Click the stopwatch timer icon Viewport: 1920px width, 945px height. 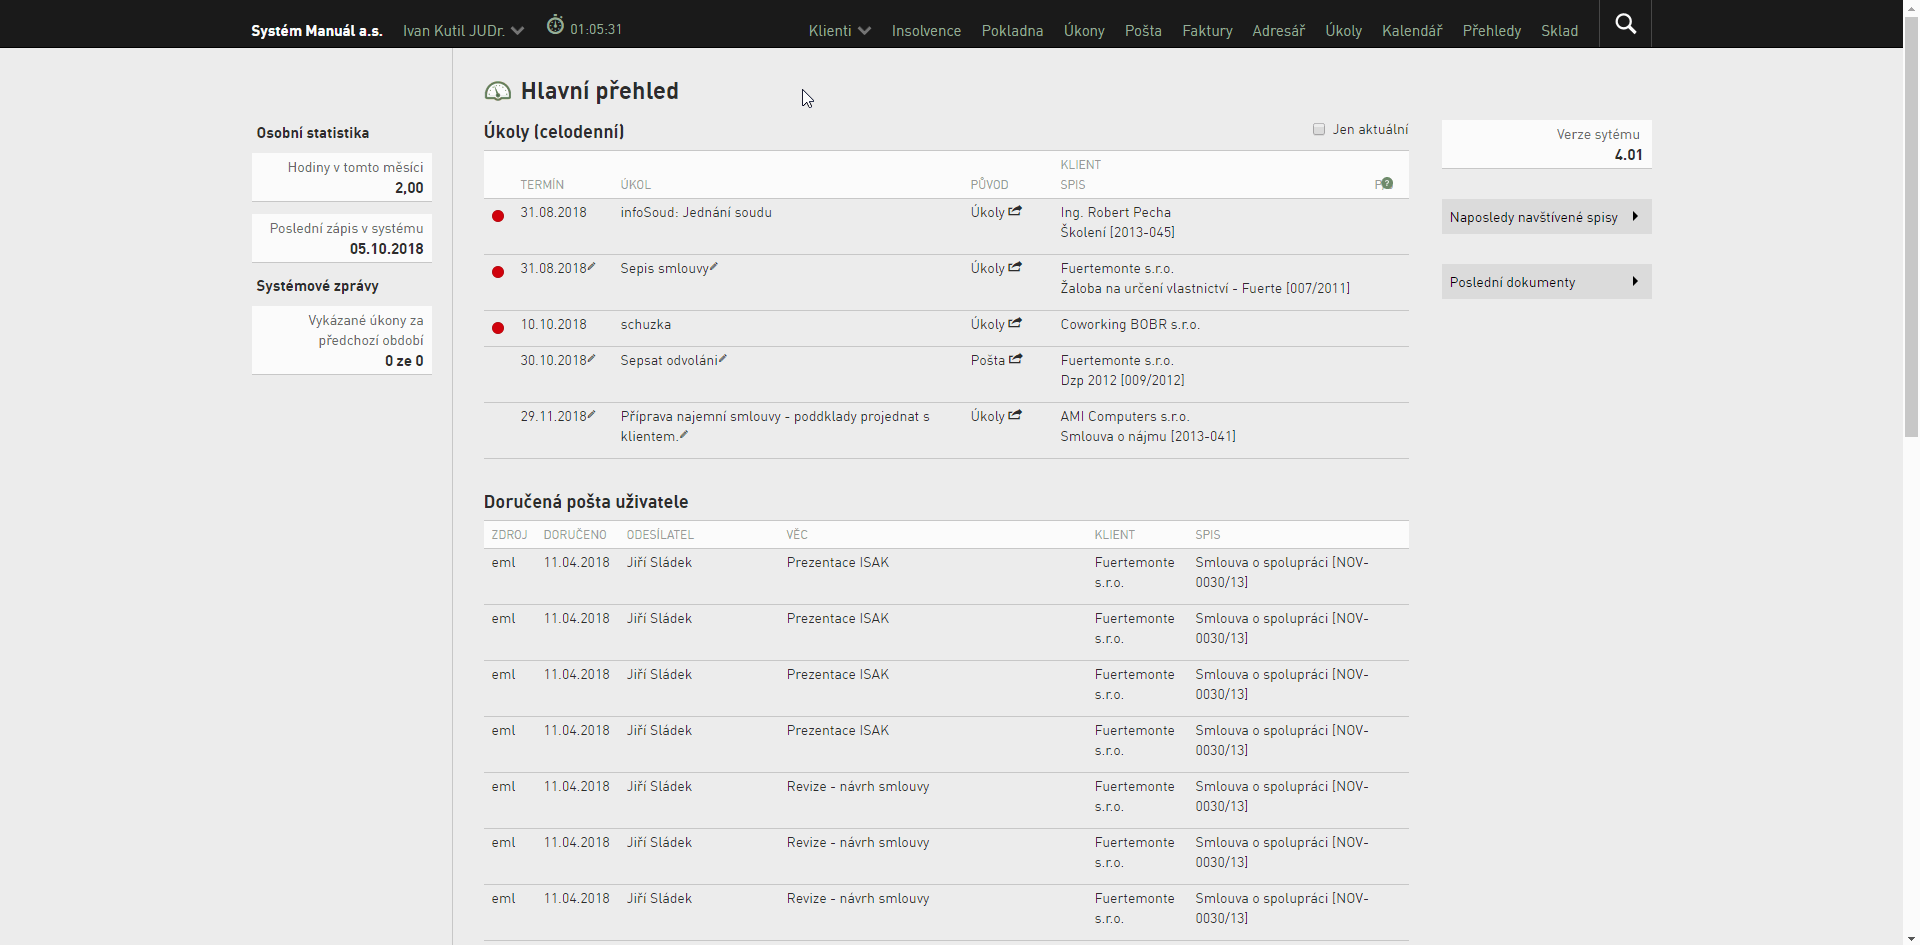tap(555, 25)
